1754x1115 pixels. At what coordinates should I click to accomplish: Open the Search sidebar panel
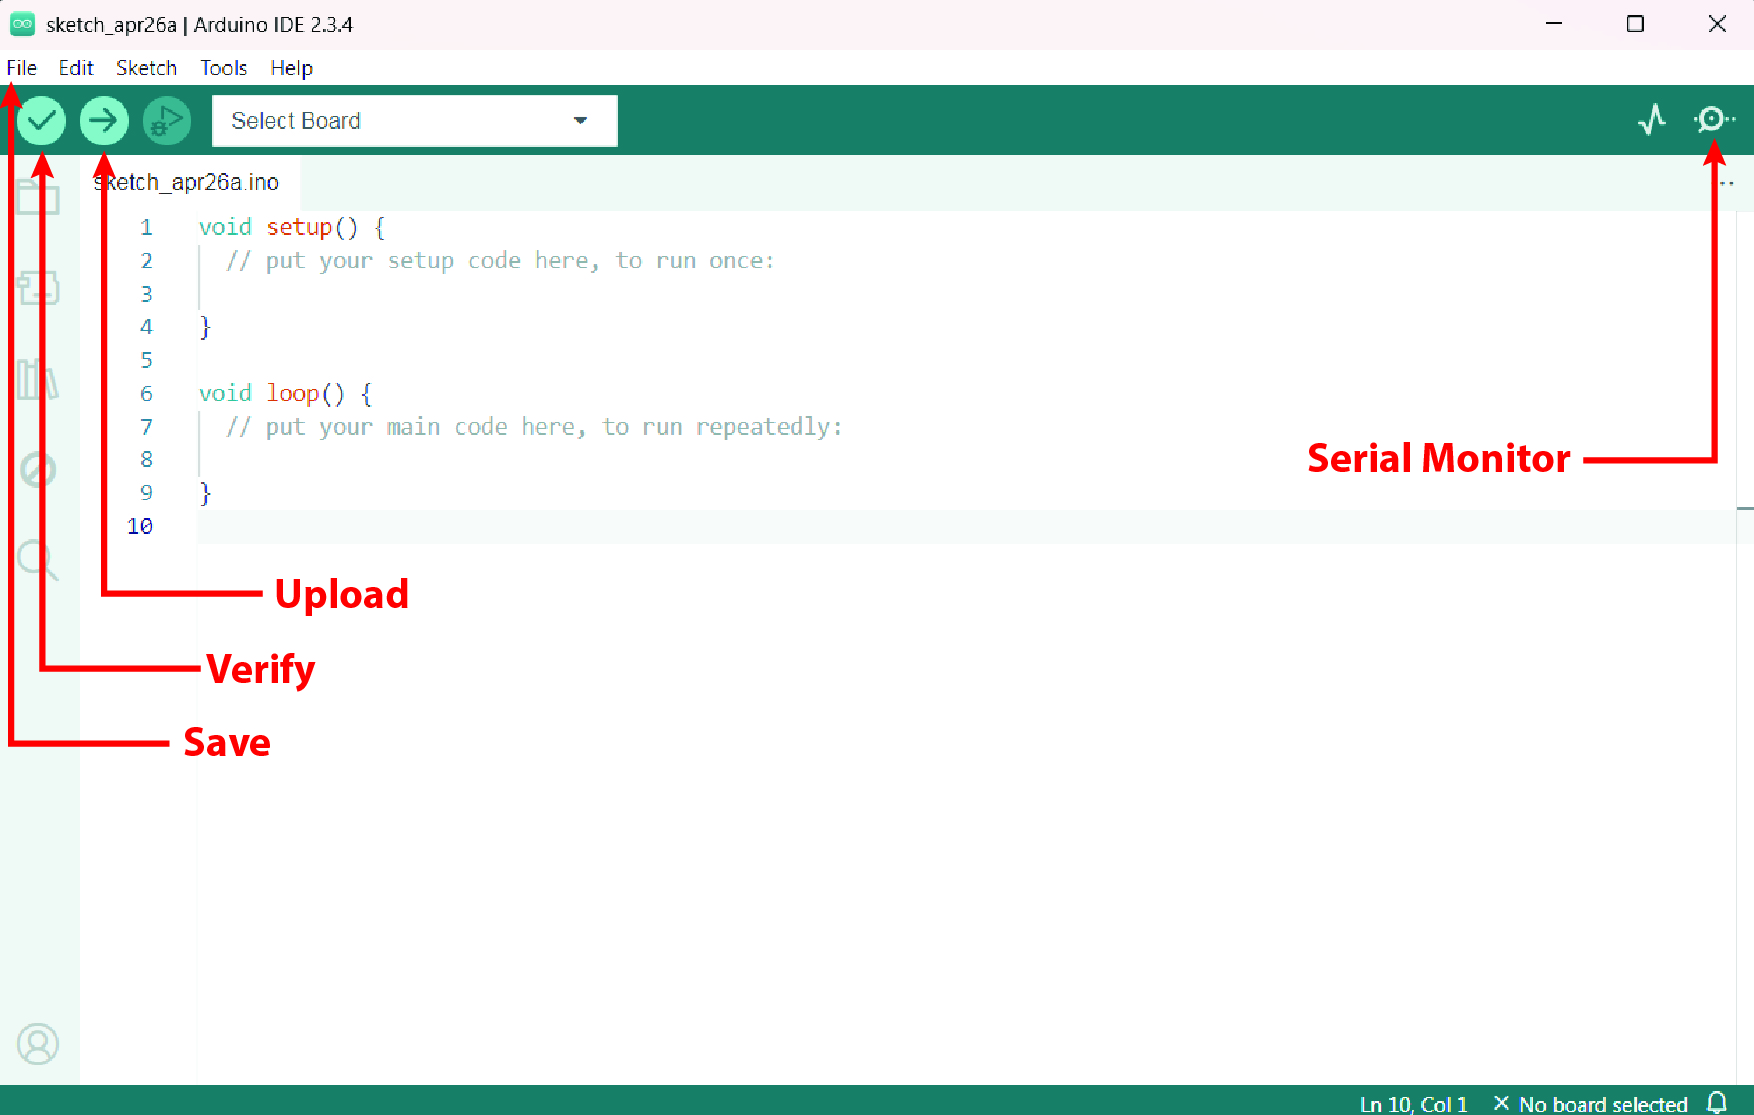[x=38, y=560]
